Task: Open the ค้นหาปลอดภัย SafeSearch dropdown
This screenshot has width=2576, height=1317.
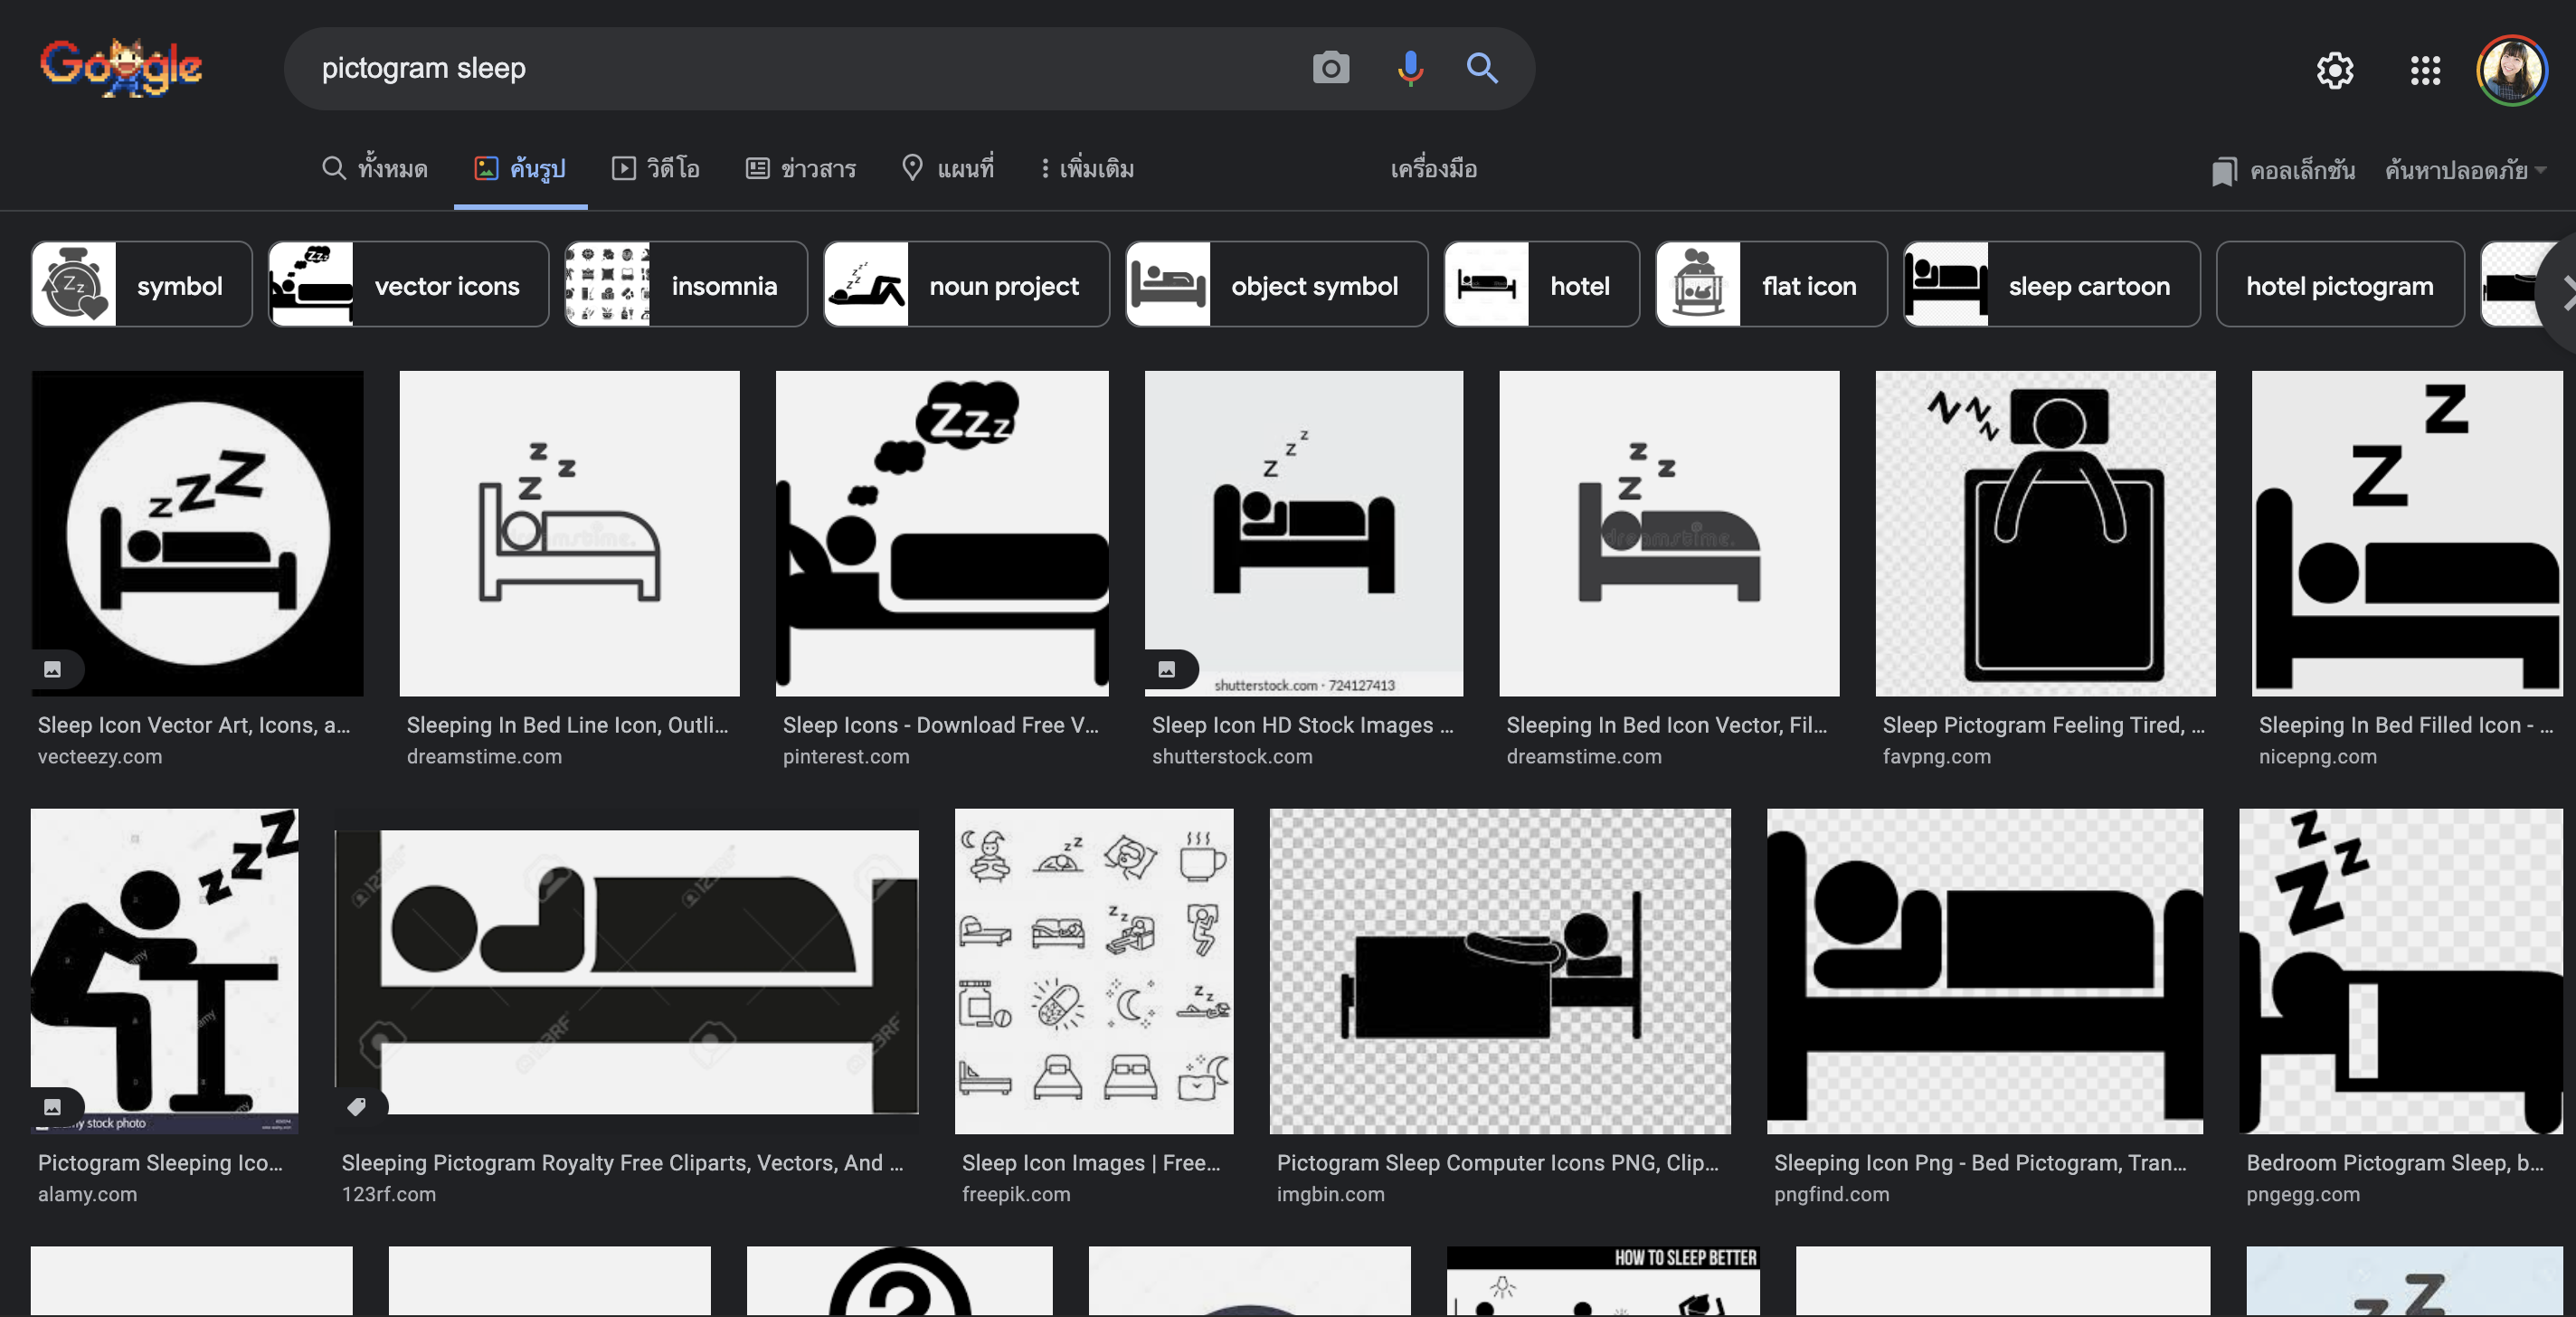Action: pos(2468,169)
